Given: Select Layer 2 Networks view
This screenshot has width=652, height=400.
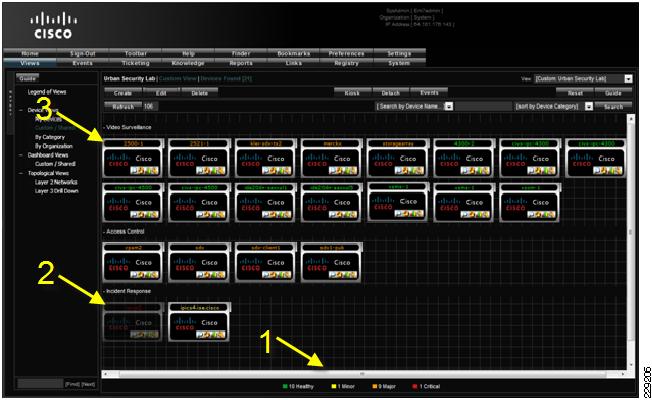Looking at the screenshot, I should coord(56,182).
